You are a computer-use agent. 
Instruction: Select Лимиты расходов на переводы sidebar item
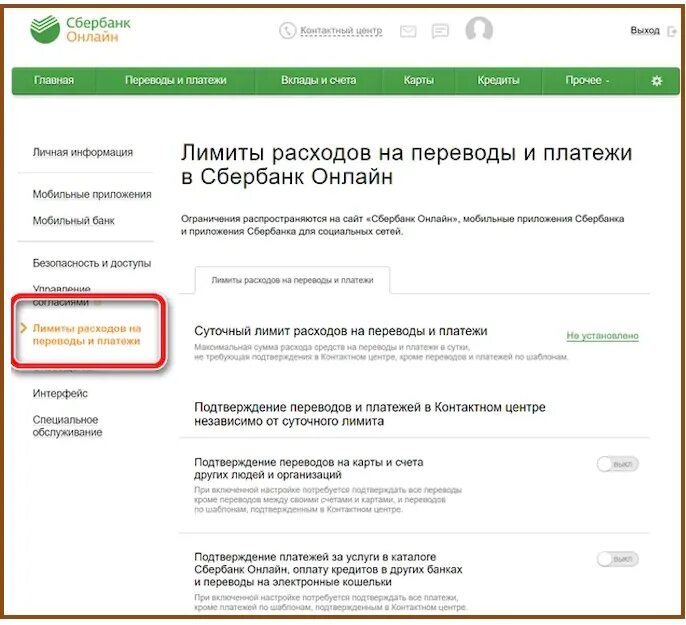pyautogui.click(x=87, y=335)
